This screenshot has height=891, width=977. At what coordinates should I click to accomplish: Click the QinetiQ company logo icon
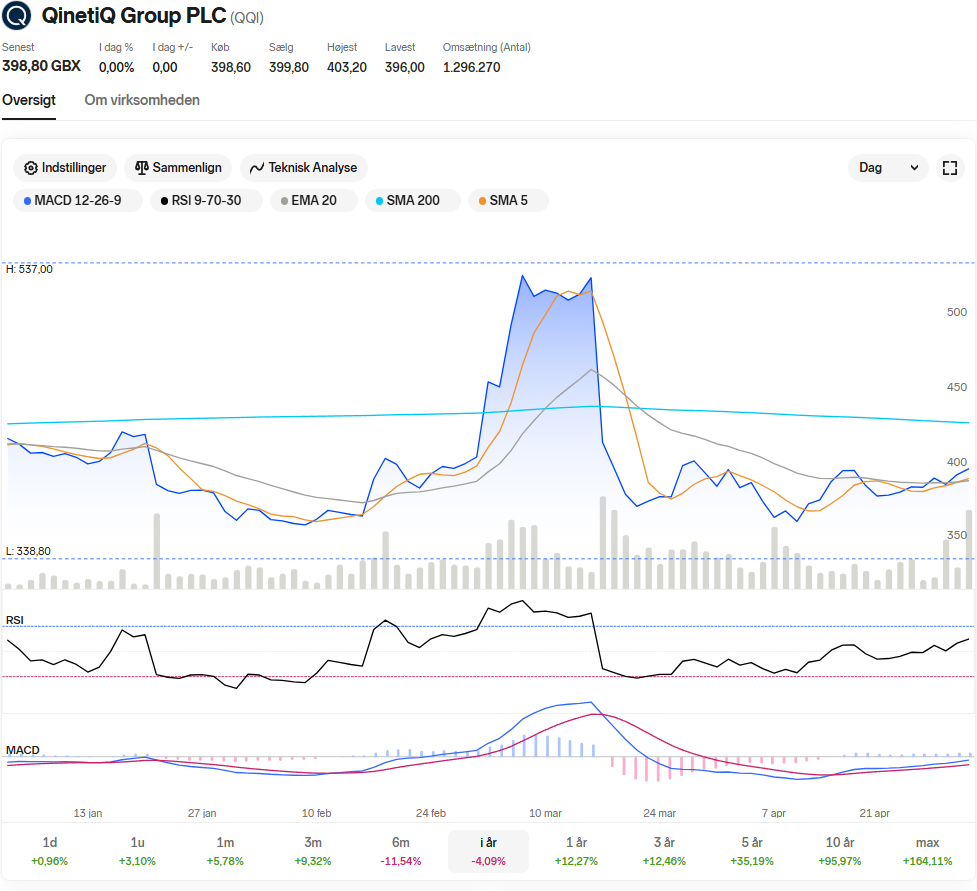[16, 15]
